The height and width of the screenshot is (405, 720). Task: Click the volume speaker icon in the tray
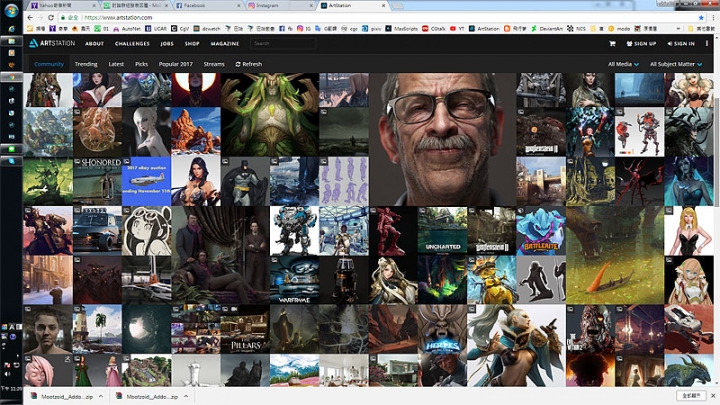coord(7,373)
